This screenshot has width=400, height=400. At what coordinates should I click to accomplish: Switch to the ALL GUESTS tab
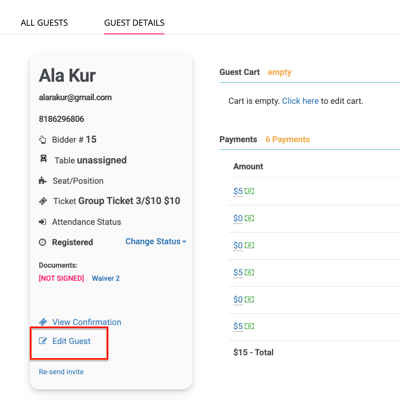(44, 23)
